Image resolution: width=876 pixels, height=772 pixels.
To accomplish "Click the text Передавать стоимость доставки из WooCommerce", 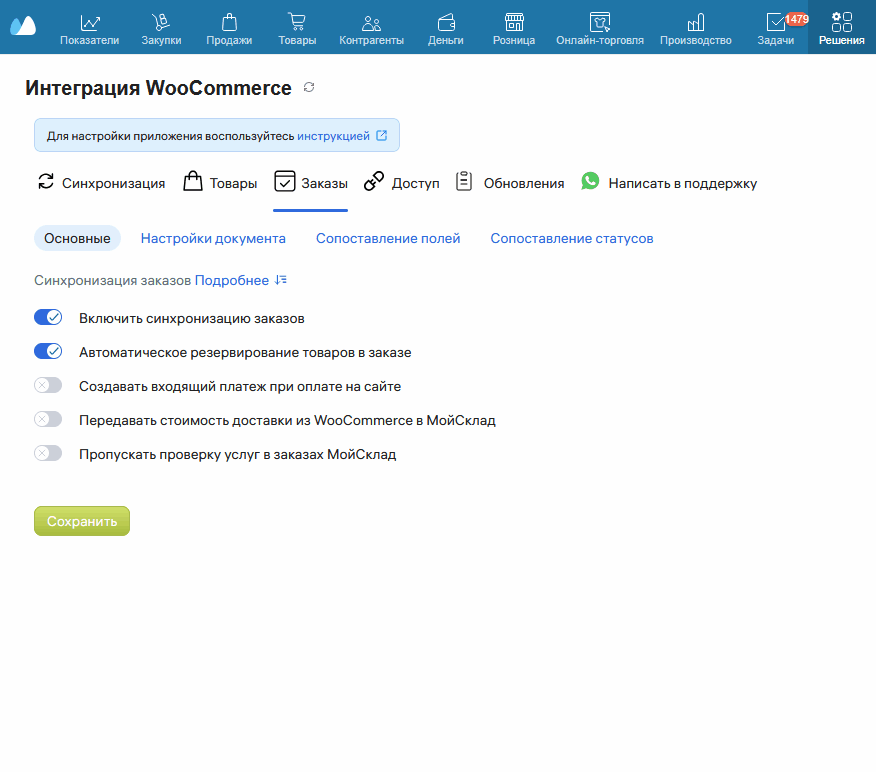I will click(246, 421).
